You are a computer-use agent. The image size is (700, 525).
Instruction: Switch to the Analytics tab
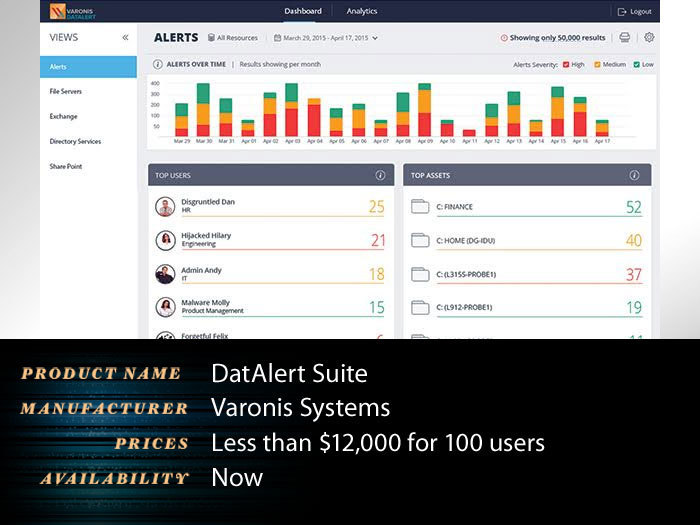click(x=362, y=11)
